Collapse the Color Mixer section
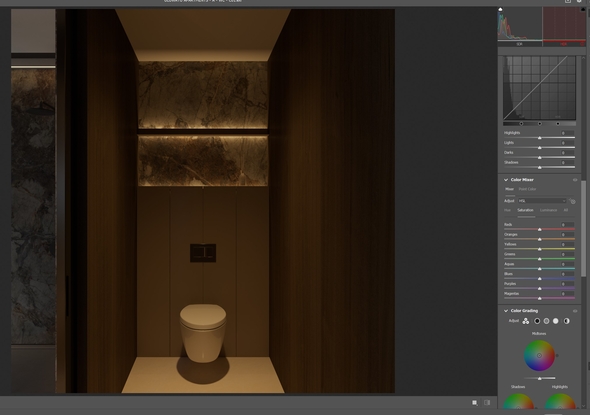Image resolution: width=590 pixels, height=415 pixels. [506, 180]
